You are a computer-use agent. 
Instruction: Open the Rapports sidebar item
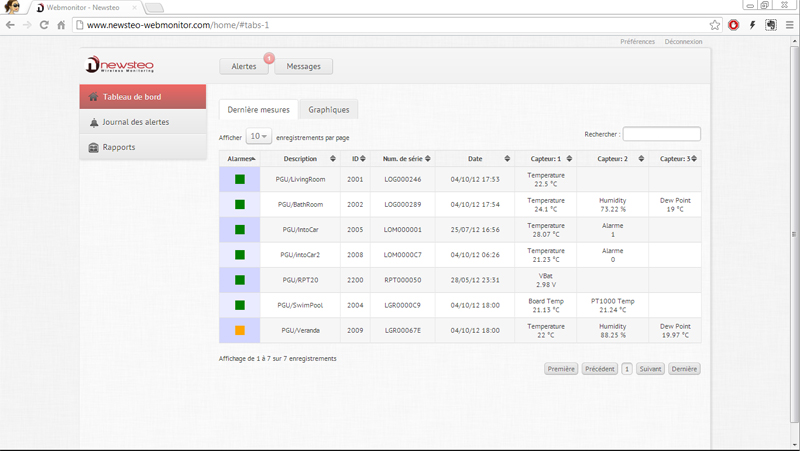[x=143, y=147]
